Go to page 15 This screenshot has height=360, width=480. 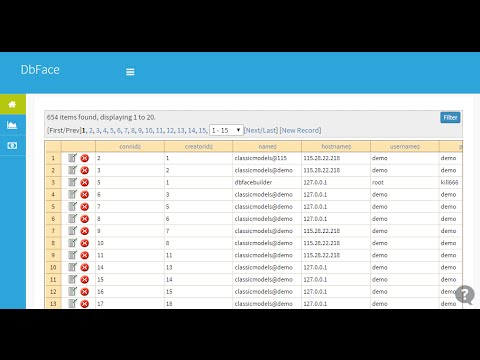[202, 130]
